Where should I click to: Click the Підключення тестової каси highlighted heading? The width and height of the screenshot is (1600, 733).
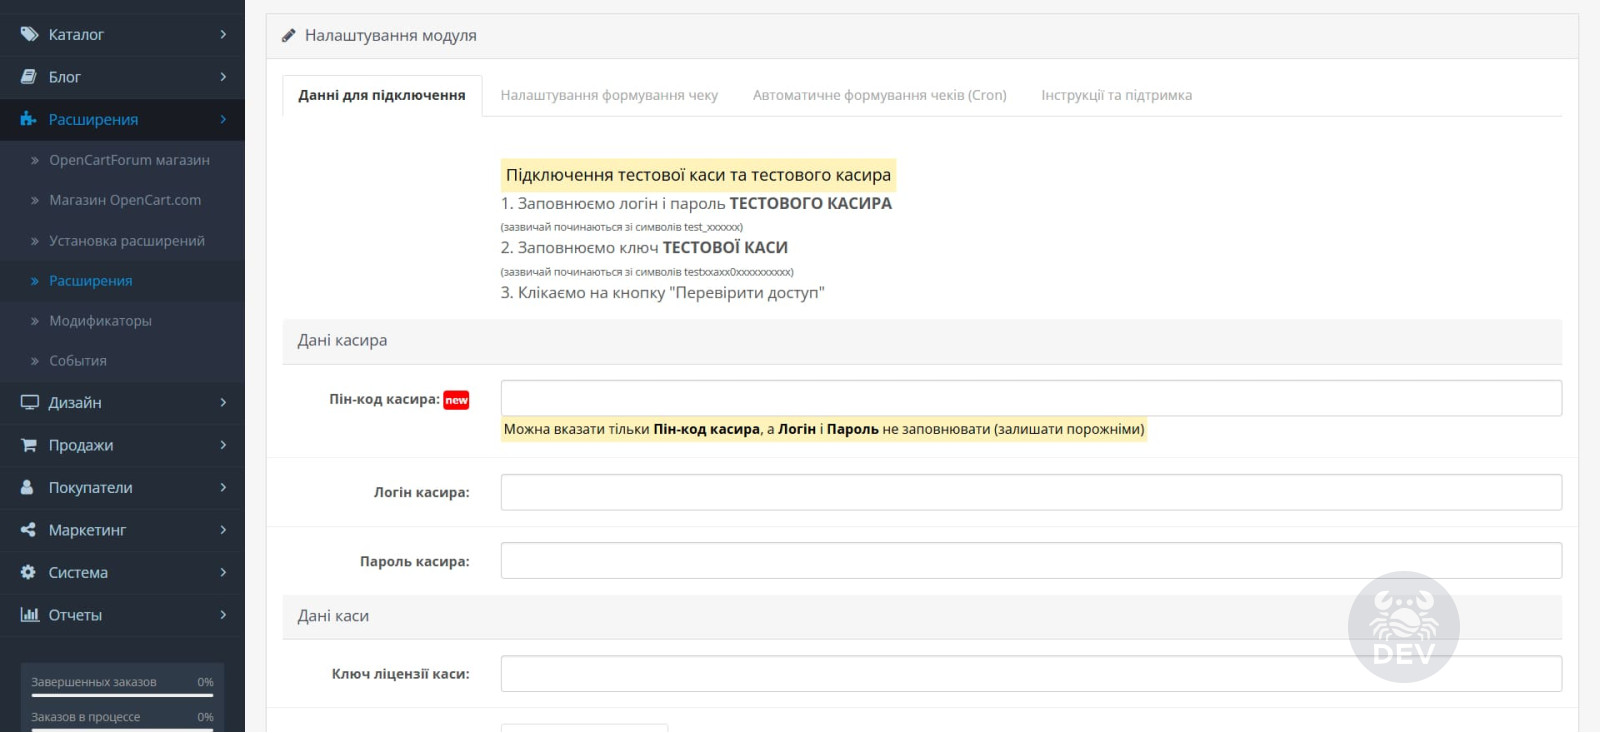[x=698, y=175]
